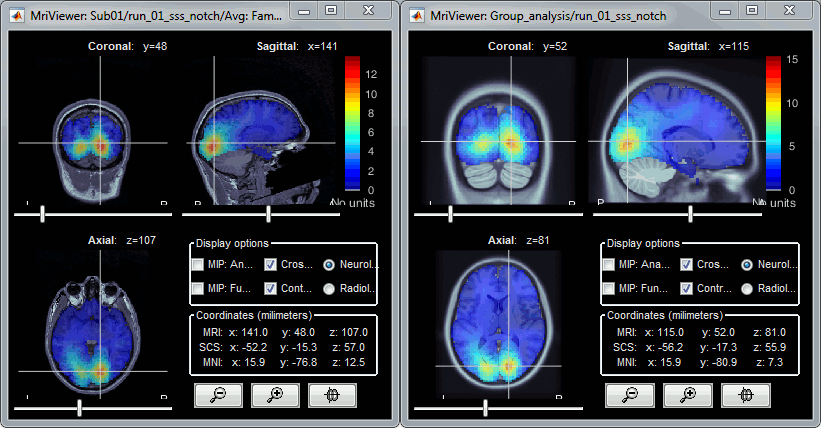
Task: Click the coronal slice slider in Sub01 viewer
Action: point(42,213)
